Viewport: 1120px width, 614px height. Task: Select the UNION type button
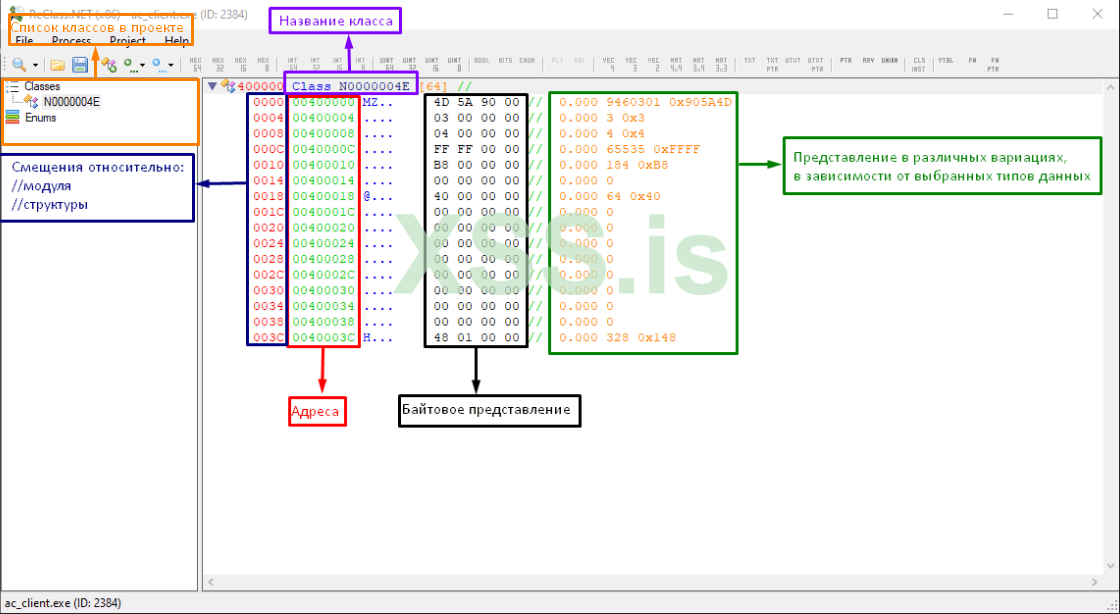pos(889,61)
